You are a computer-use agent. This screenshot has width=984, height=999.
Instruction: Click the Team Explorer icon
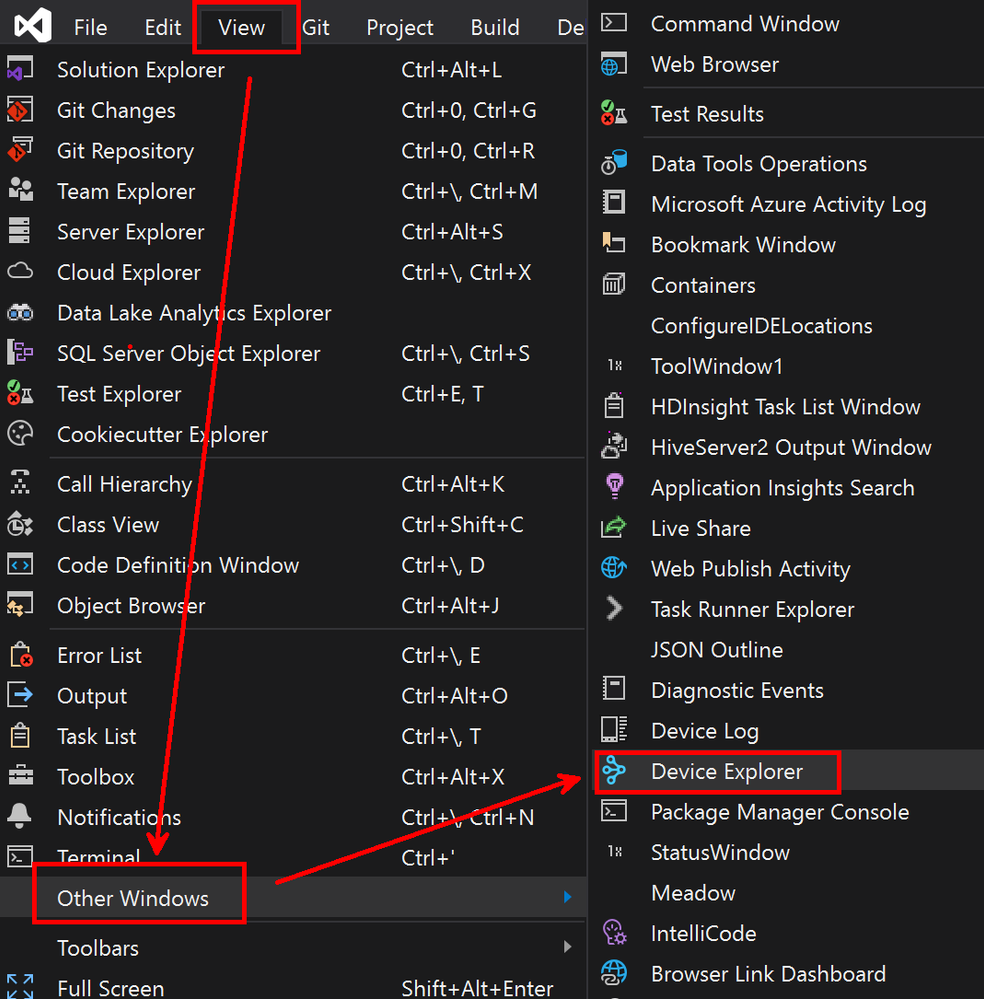click(x=20, y=190)
